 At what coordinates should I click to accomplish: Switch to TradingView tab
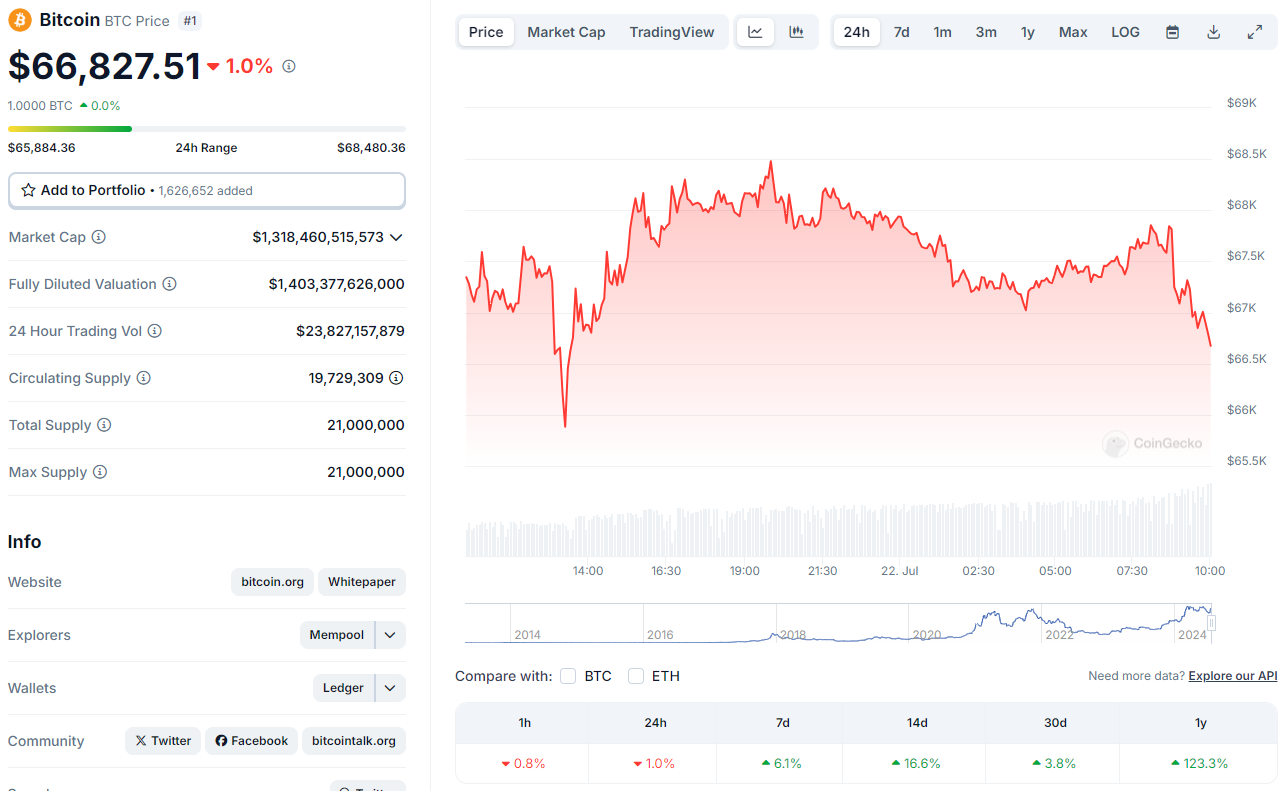click(672, 32)
